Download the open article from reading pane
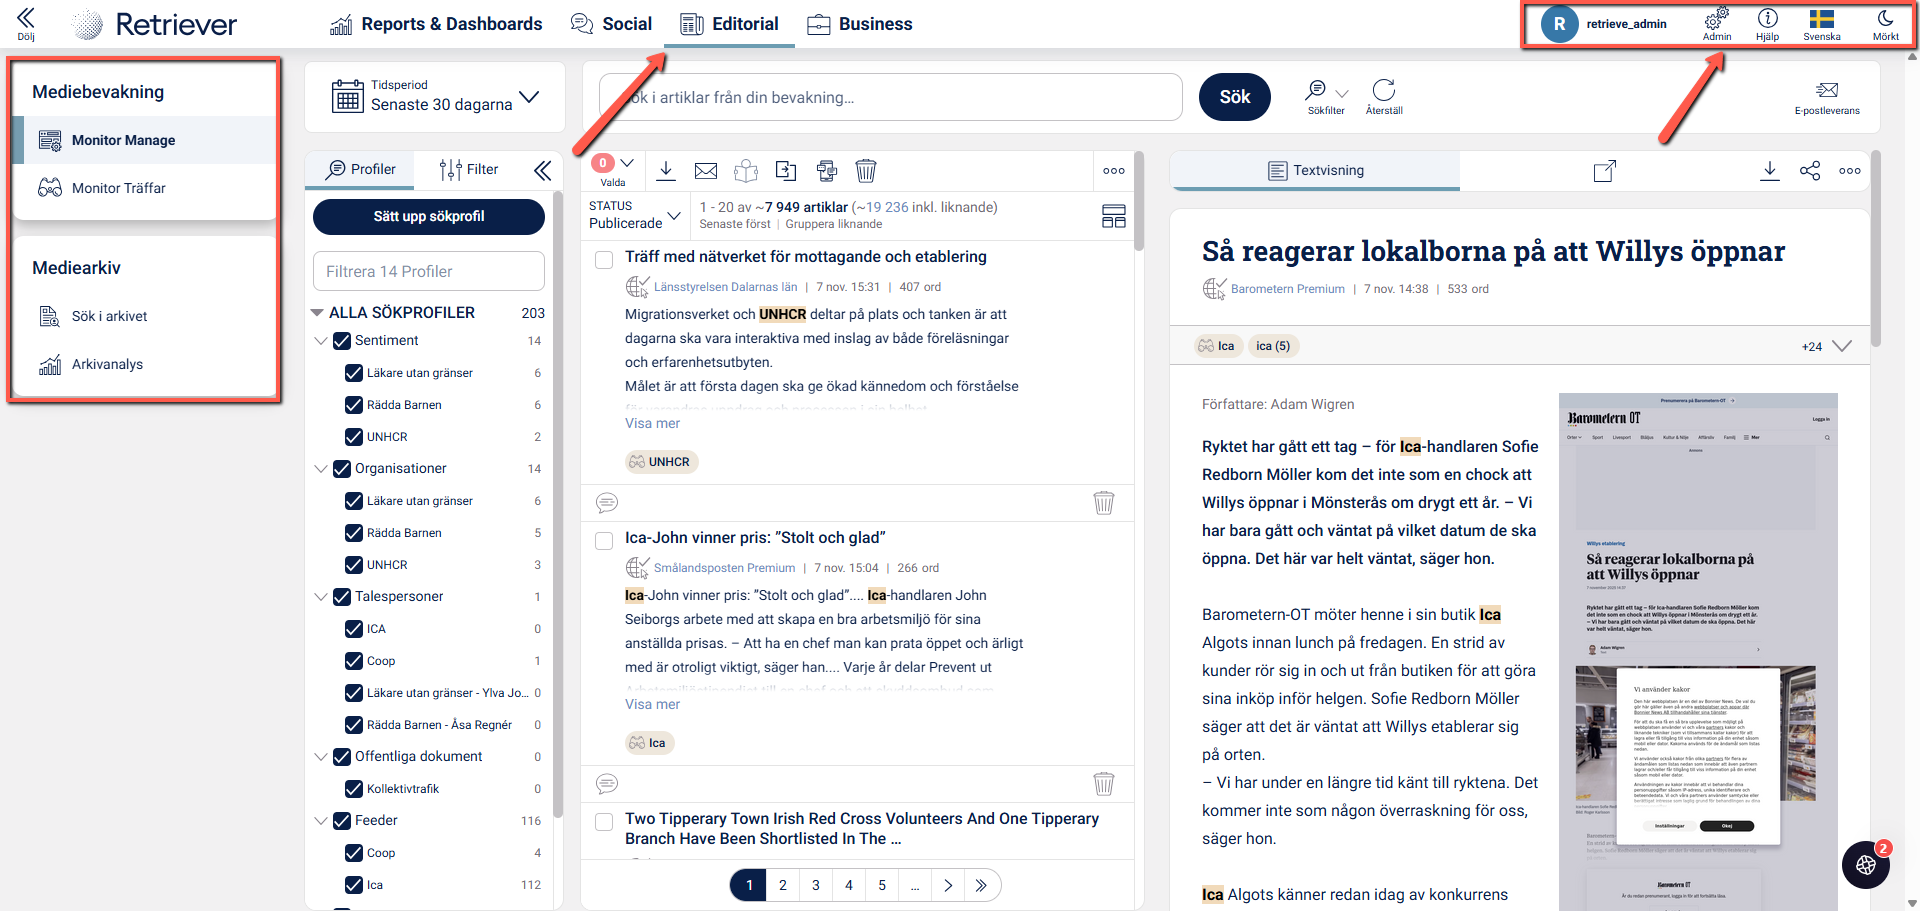Screen dimensions: 1920x911 coord(1770,170)
